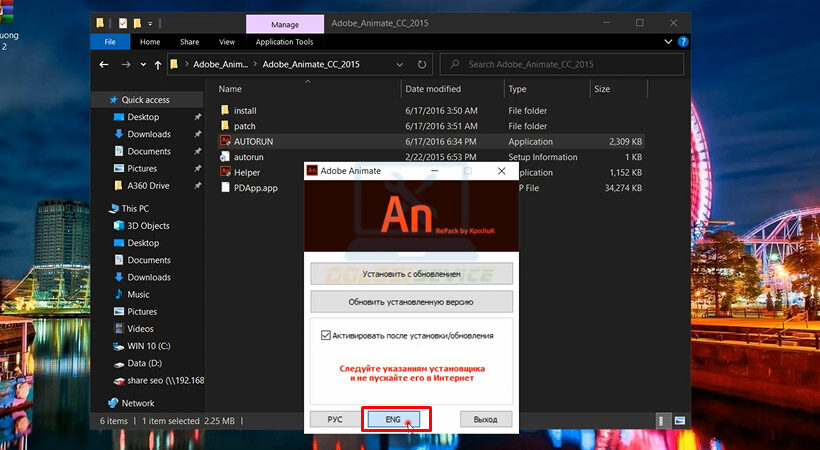Open Music in the navigation pane
This screenshot has height=450, width=820.
[138, 294]
